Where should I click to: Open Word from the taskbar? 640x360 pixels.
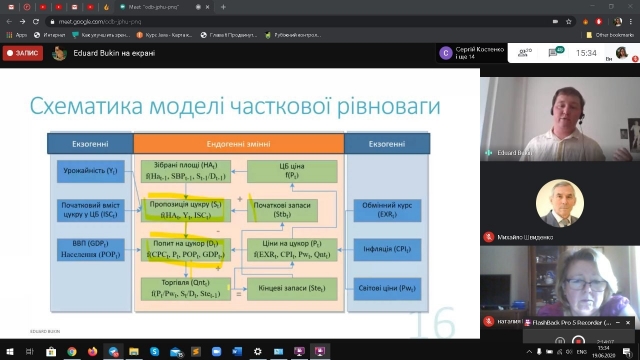(237, 351)
